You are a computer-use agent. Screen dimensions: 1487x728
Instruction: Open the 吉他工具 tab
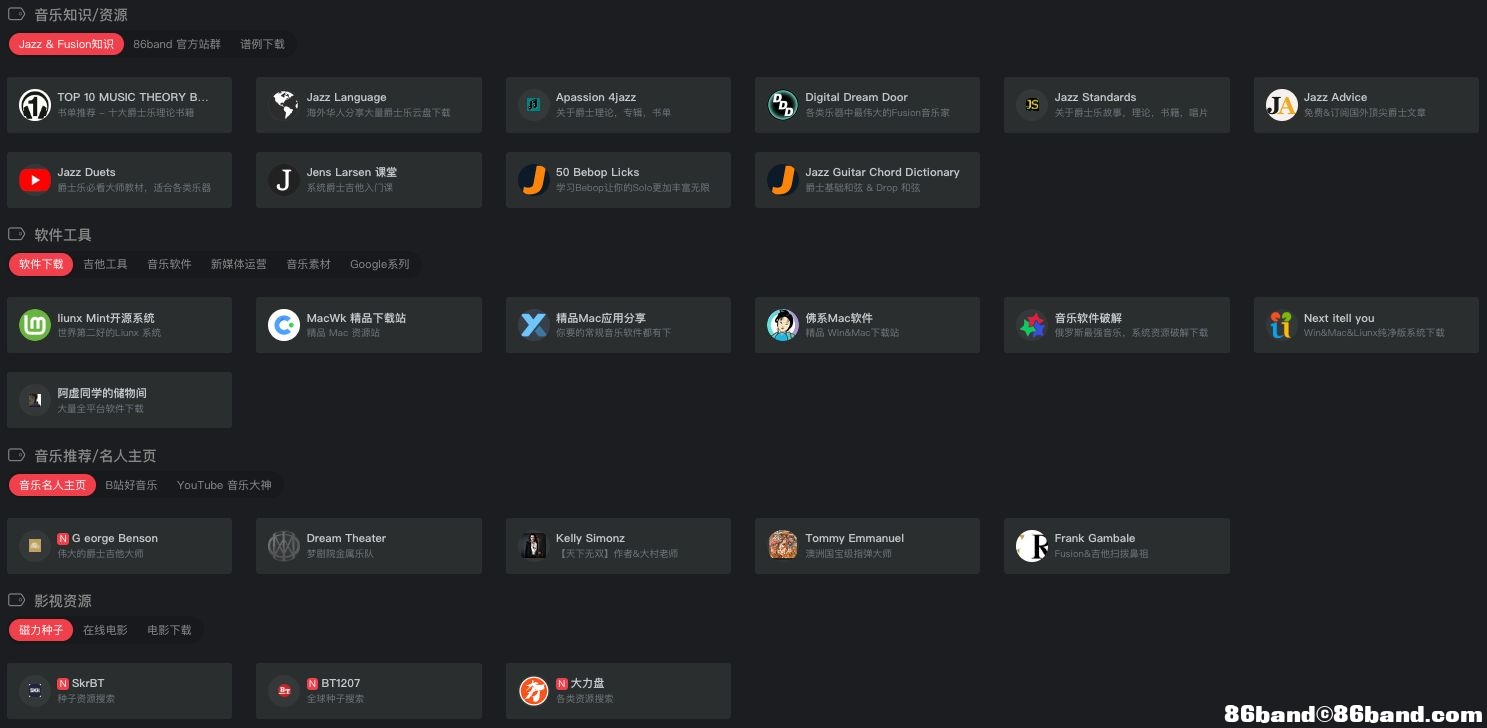coord(105,264)
